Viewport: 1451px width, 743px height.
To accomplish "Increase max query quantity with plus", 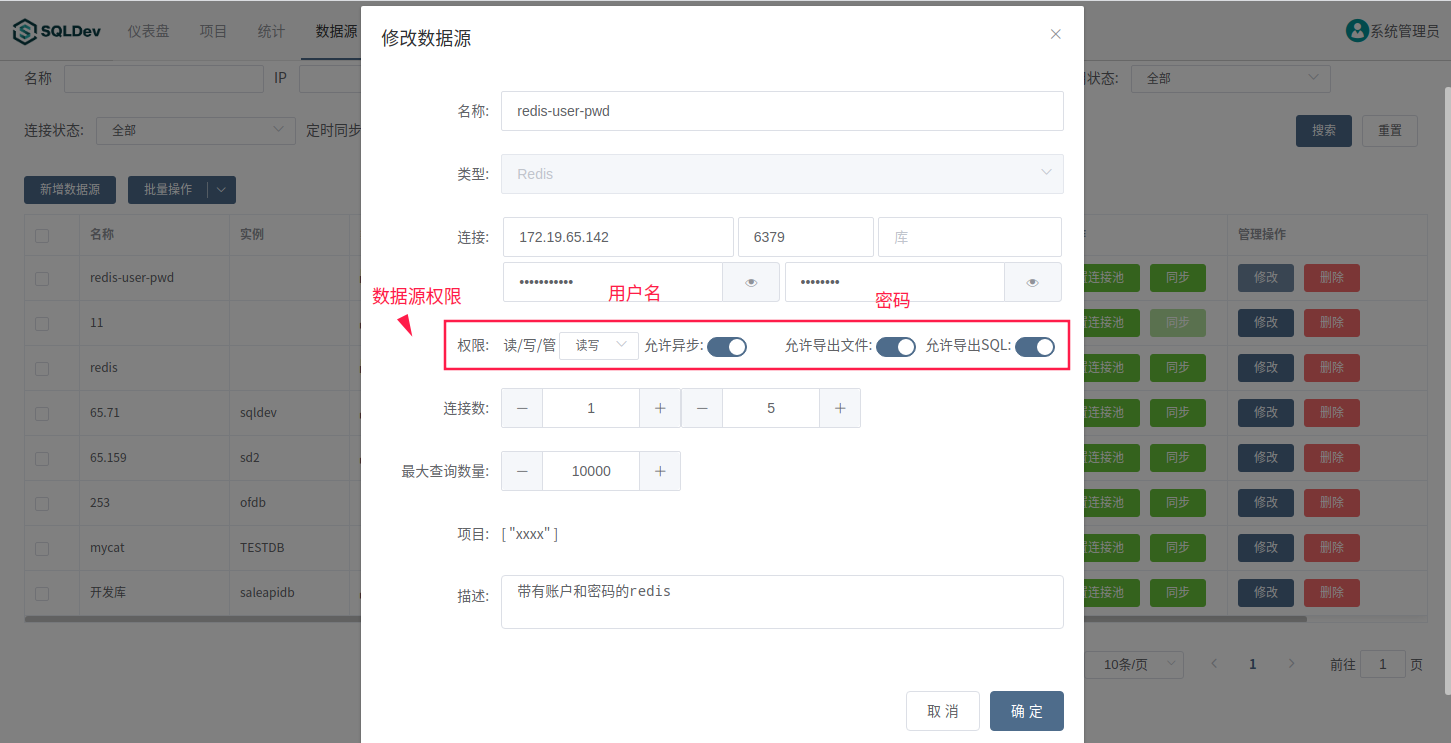I will tap(660, 471).
